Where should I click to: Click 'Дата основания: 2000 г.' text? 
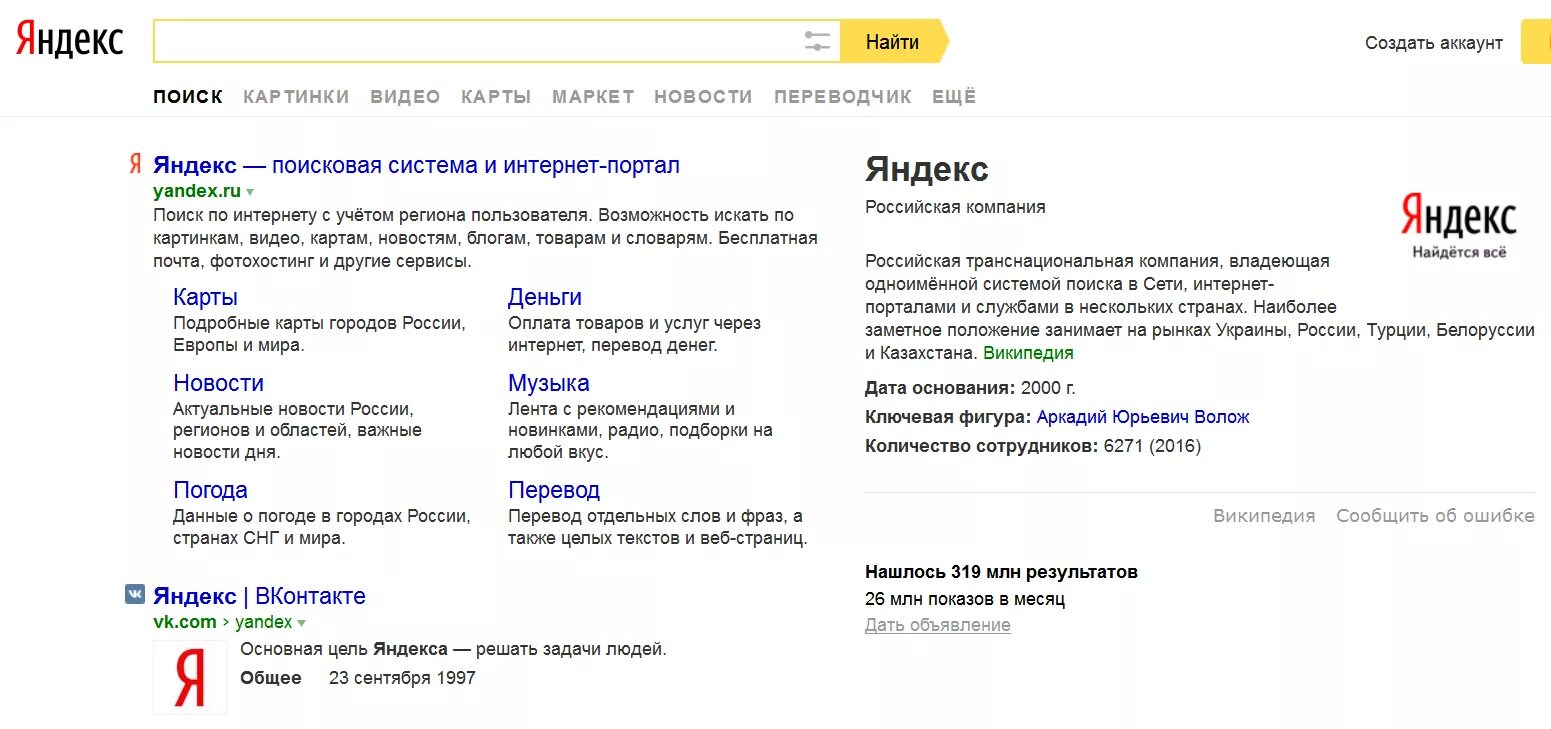point(970,388)
